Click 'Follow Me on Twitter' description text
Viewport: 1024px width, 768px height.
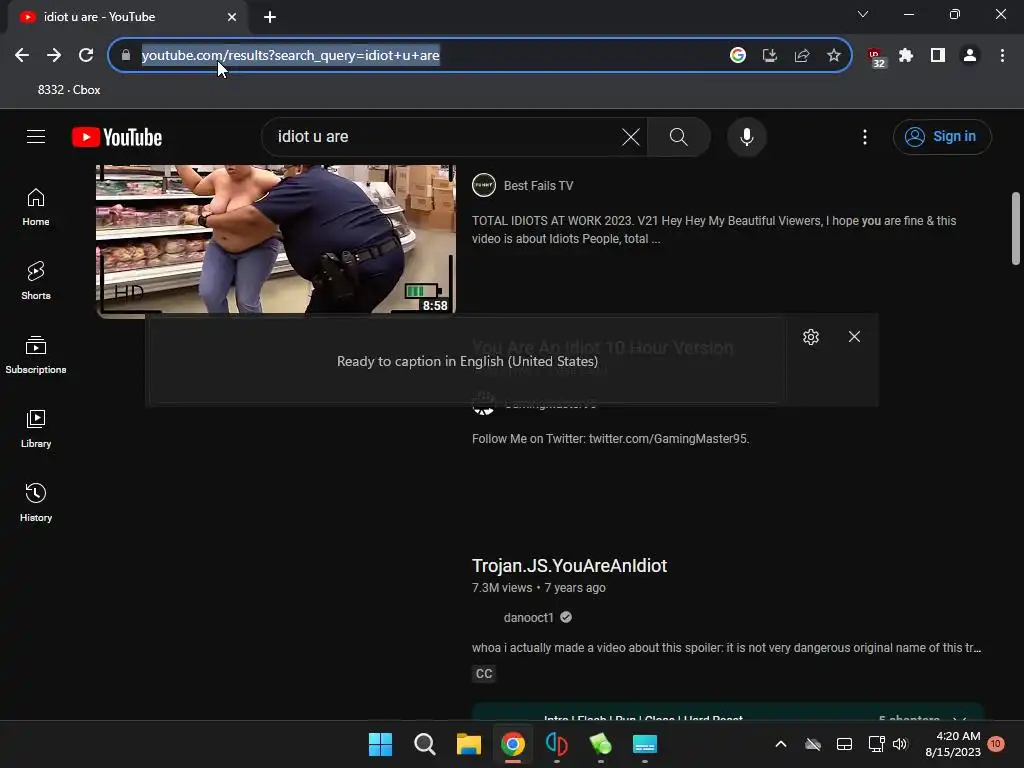click(x=611, y=439)
